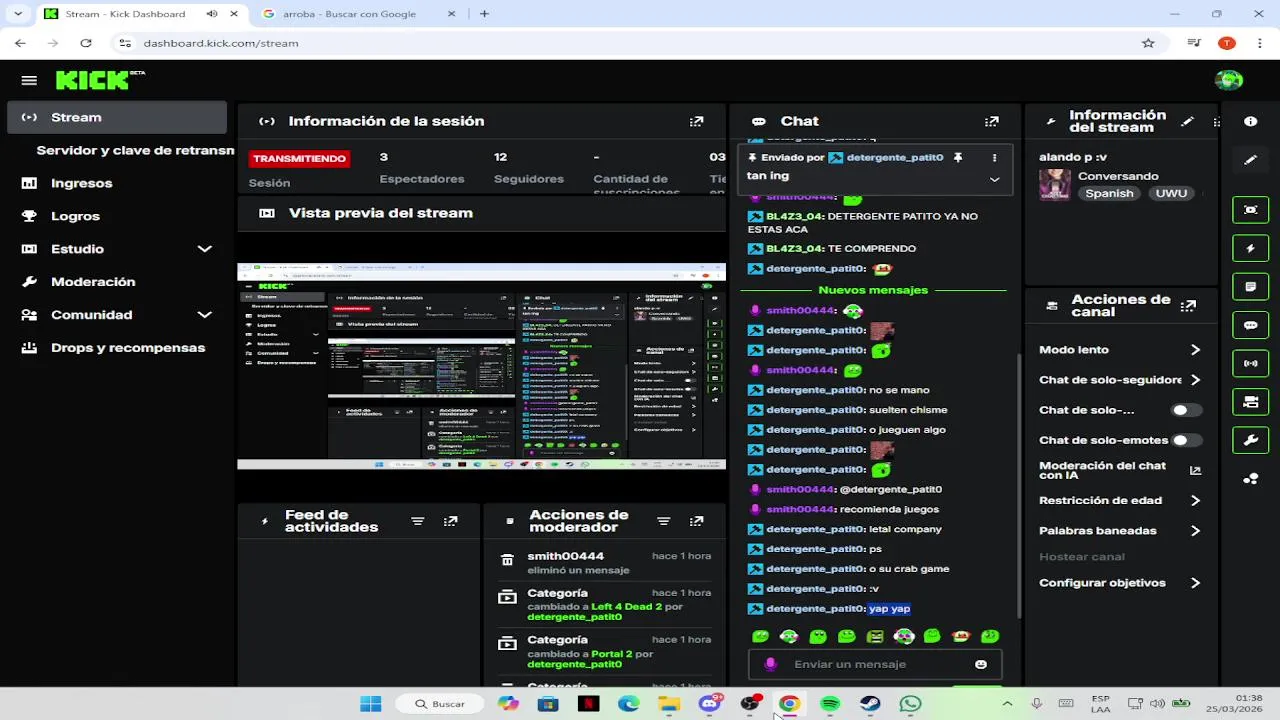The width and height of the screenshot is (1280, 720).
Task: Open Spotify from the taskbar
Action: pyautogui.click(x=830, y=704)
